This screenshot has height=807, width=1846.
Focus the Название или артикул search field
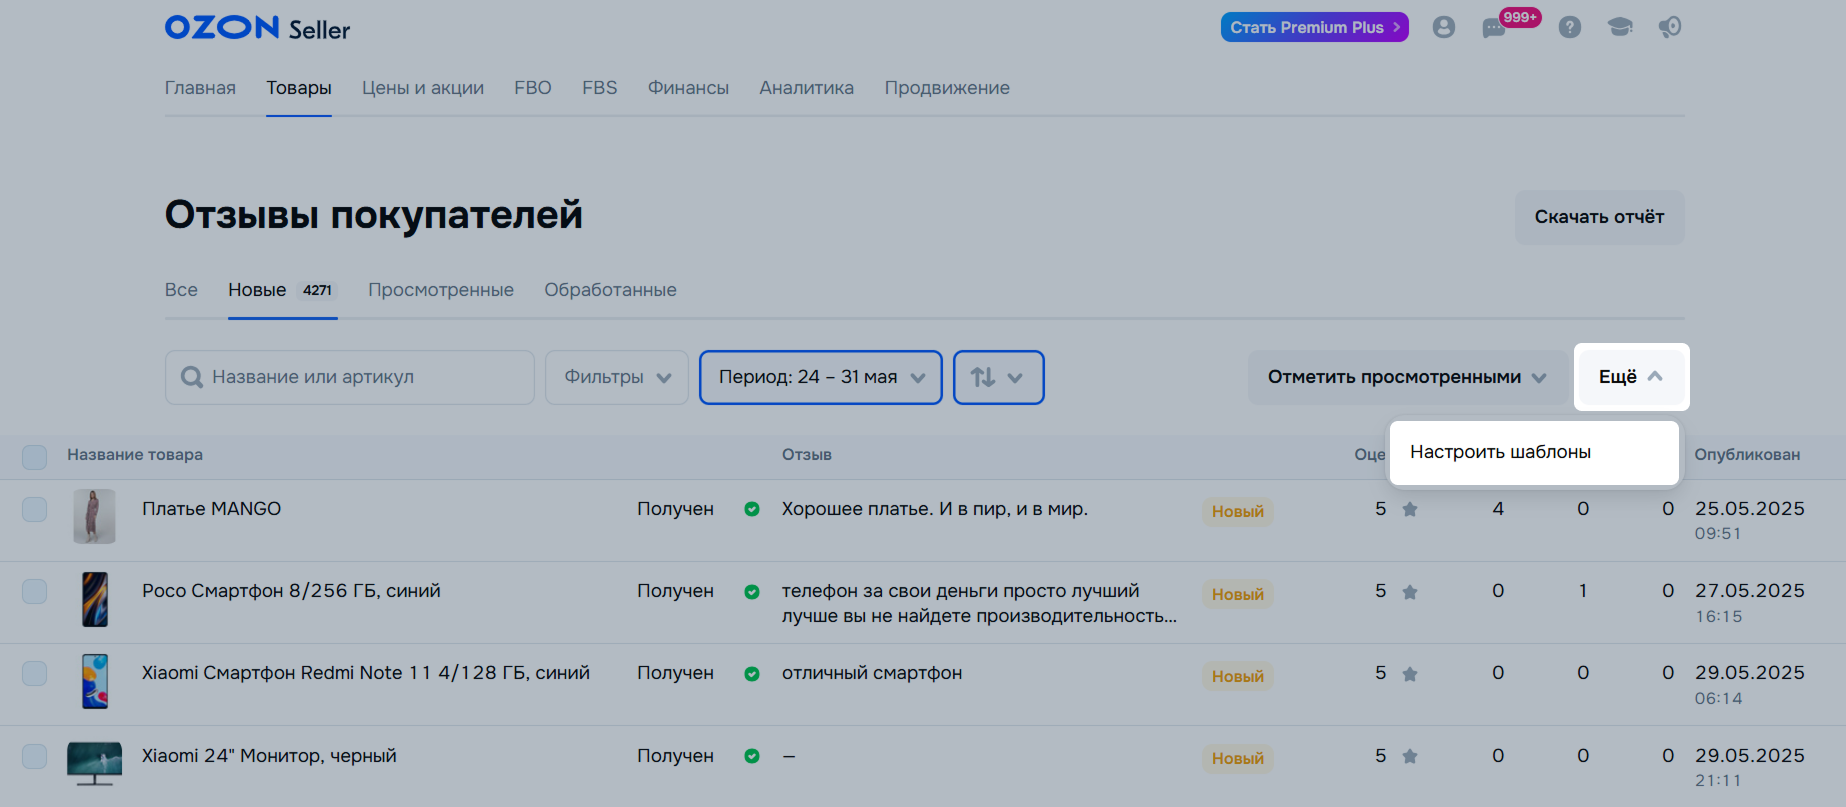(350, 377)
